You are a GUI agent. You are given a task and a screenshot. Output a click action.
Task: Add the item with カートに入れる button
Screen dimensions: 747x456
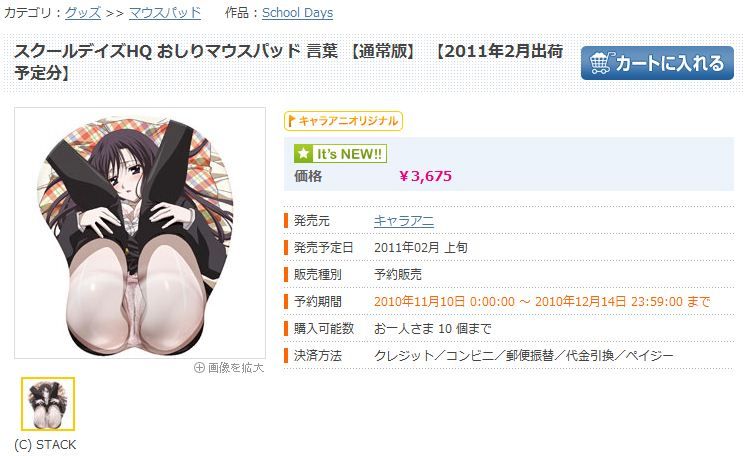click(x=657, y=63)
